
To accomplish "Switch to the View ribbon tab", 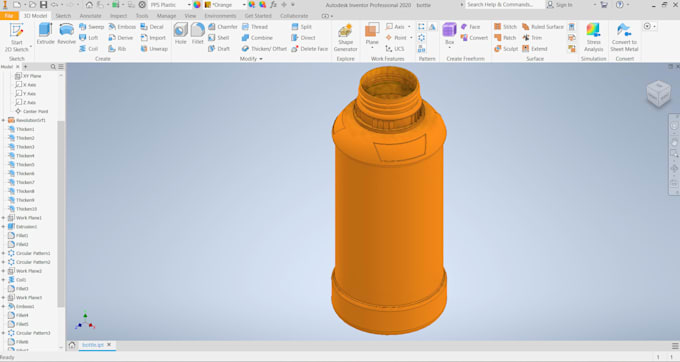I will 190,16.
